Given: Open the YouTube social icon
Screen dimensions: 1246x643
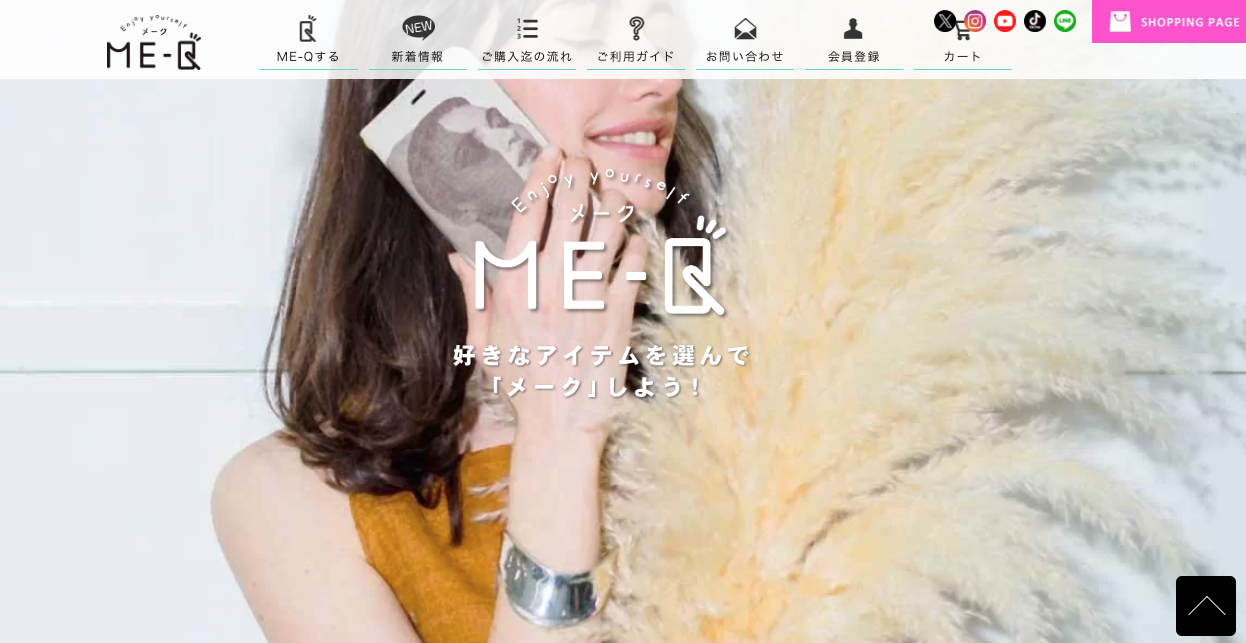Looking at the screenshot, I should point(1005,21).
